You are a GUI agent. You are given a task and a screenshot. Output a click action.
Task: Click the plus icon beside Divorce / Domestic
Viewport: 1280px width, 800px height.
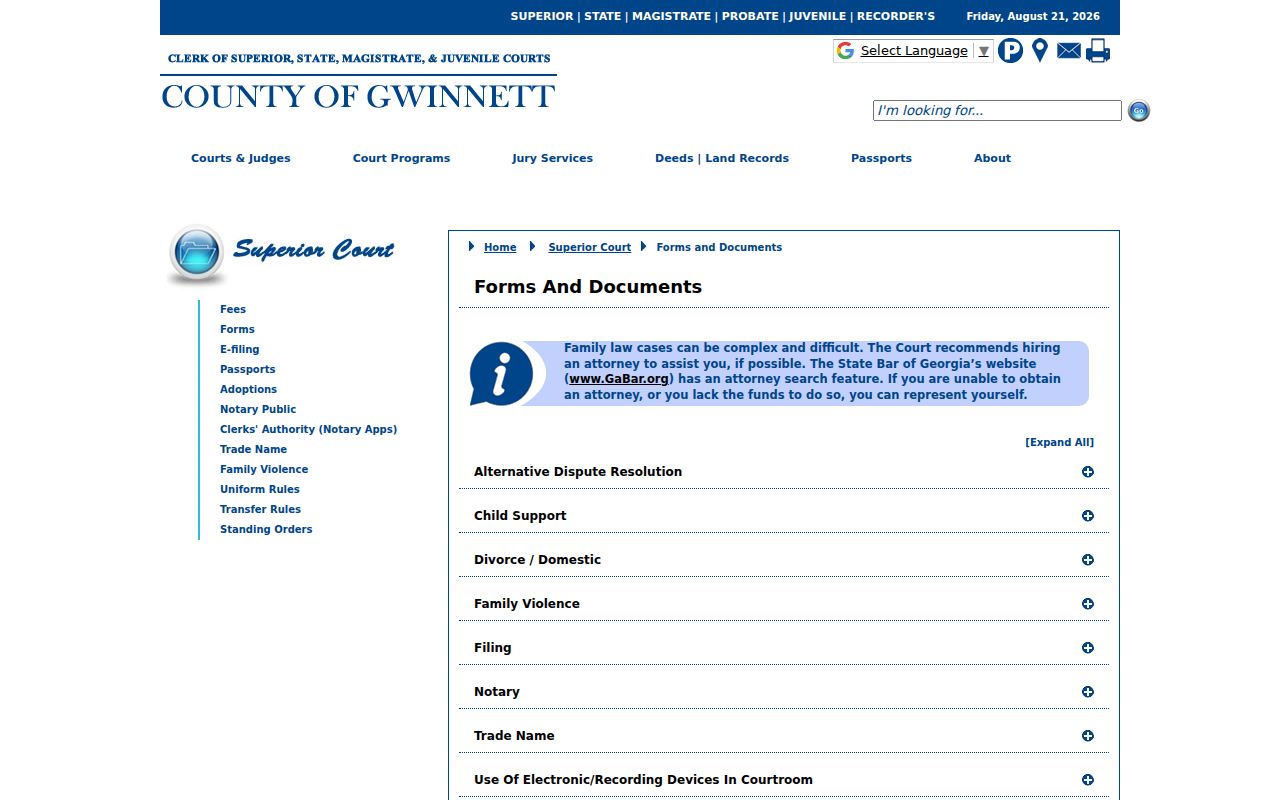point(1088,560)
